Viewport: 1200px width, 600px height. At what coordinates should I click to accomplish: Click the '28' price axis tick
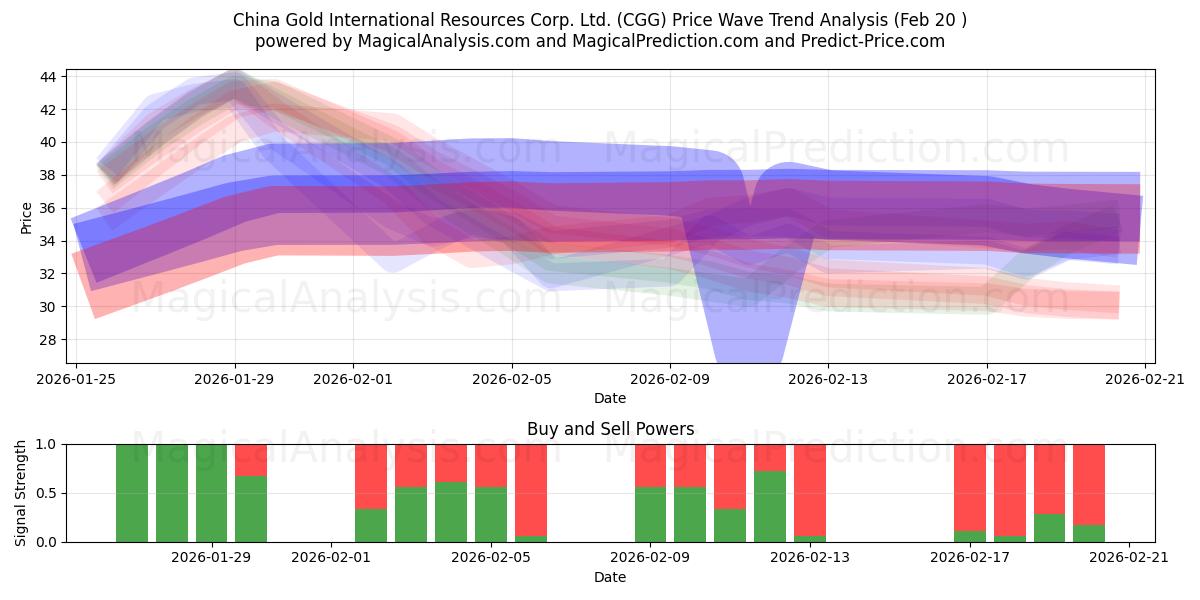49,340
